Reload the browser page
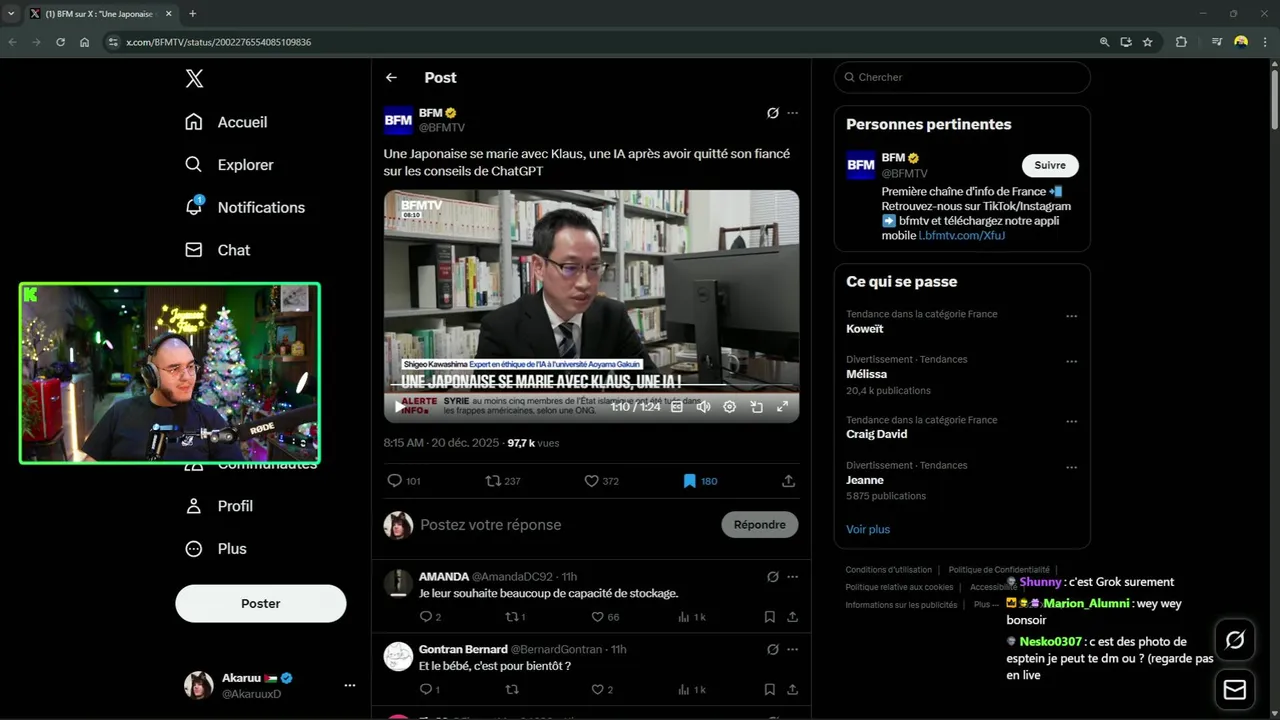 [x=61, y=42]
